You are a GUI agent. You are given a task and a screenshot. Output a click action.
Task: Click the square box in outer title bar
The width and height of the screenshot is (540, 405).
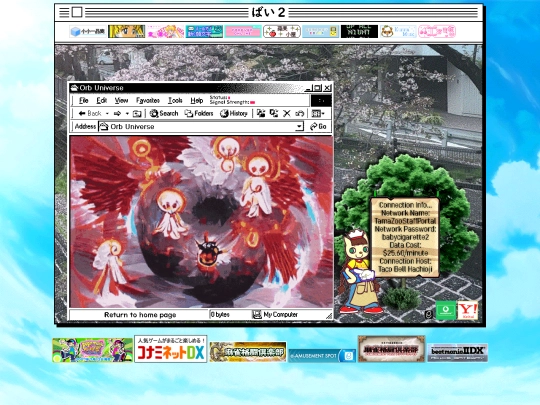(77, 12)
